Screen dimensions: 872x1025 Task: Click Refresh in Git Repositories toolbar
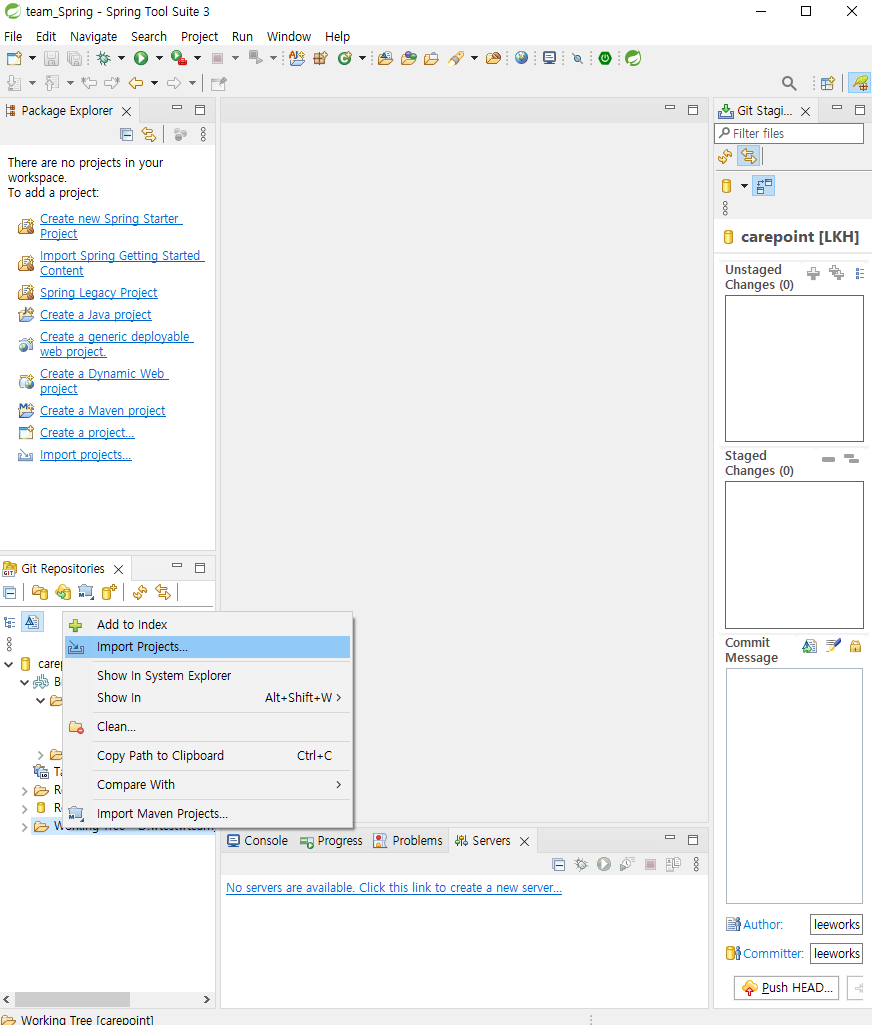(139, 592)
